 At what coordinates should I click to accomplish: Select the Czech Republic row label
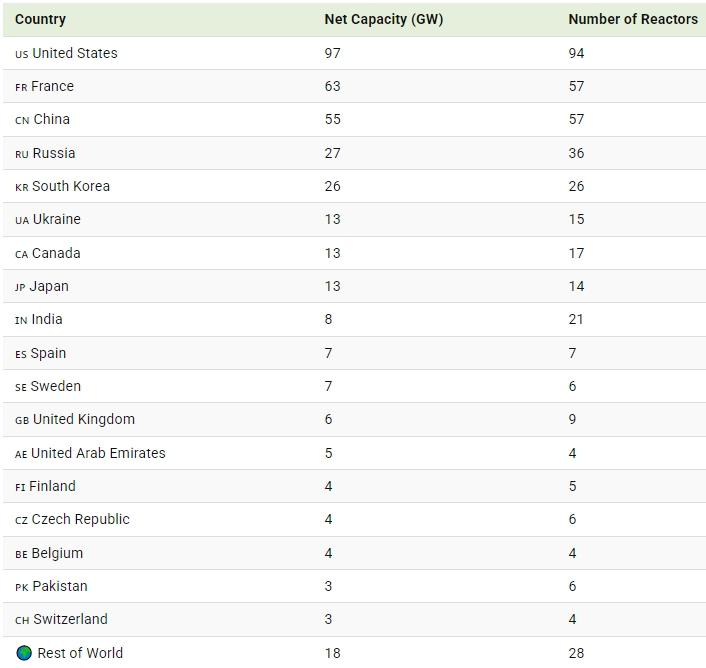pos(80,519)
